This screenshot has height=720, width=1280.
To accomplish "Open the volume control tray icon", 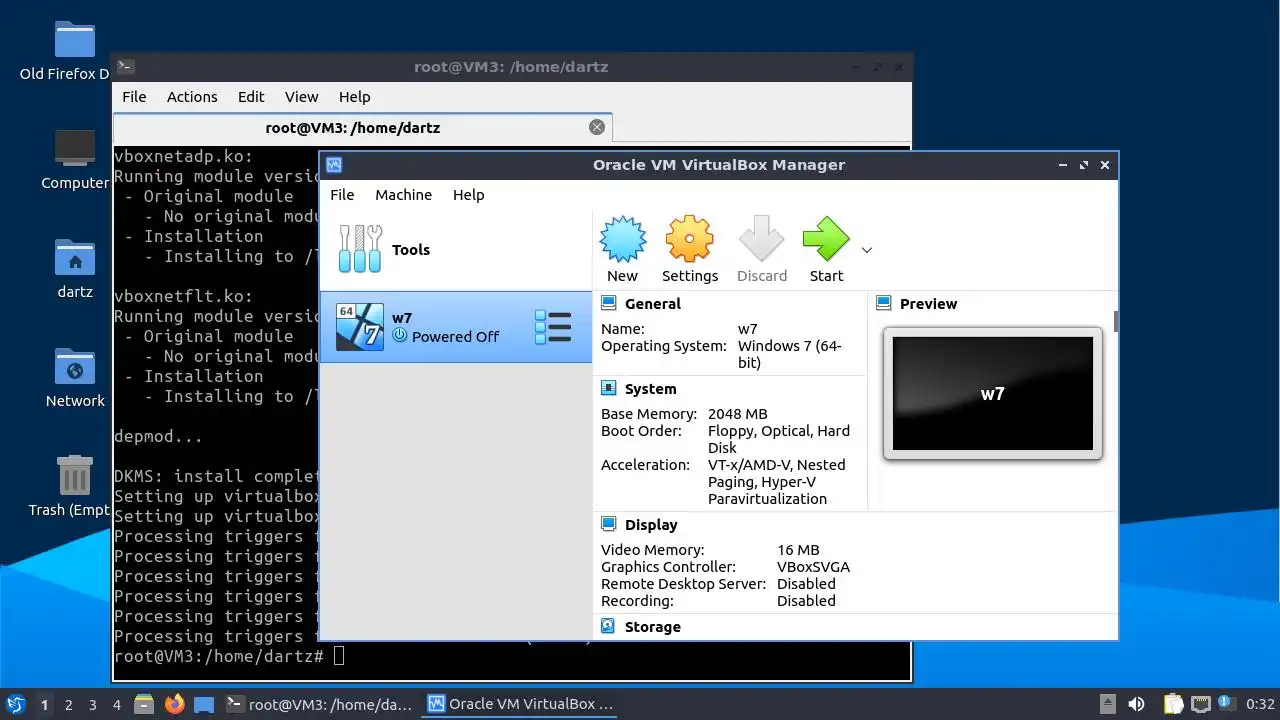I will (x=1136, y=704).
